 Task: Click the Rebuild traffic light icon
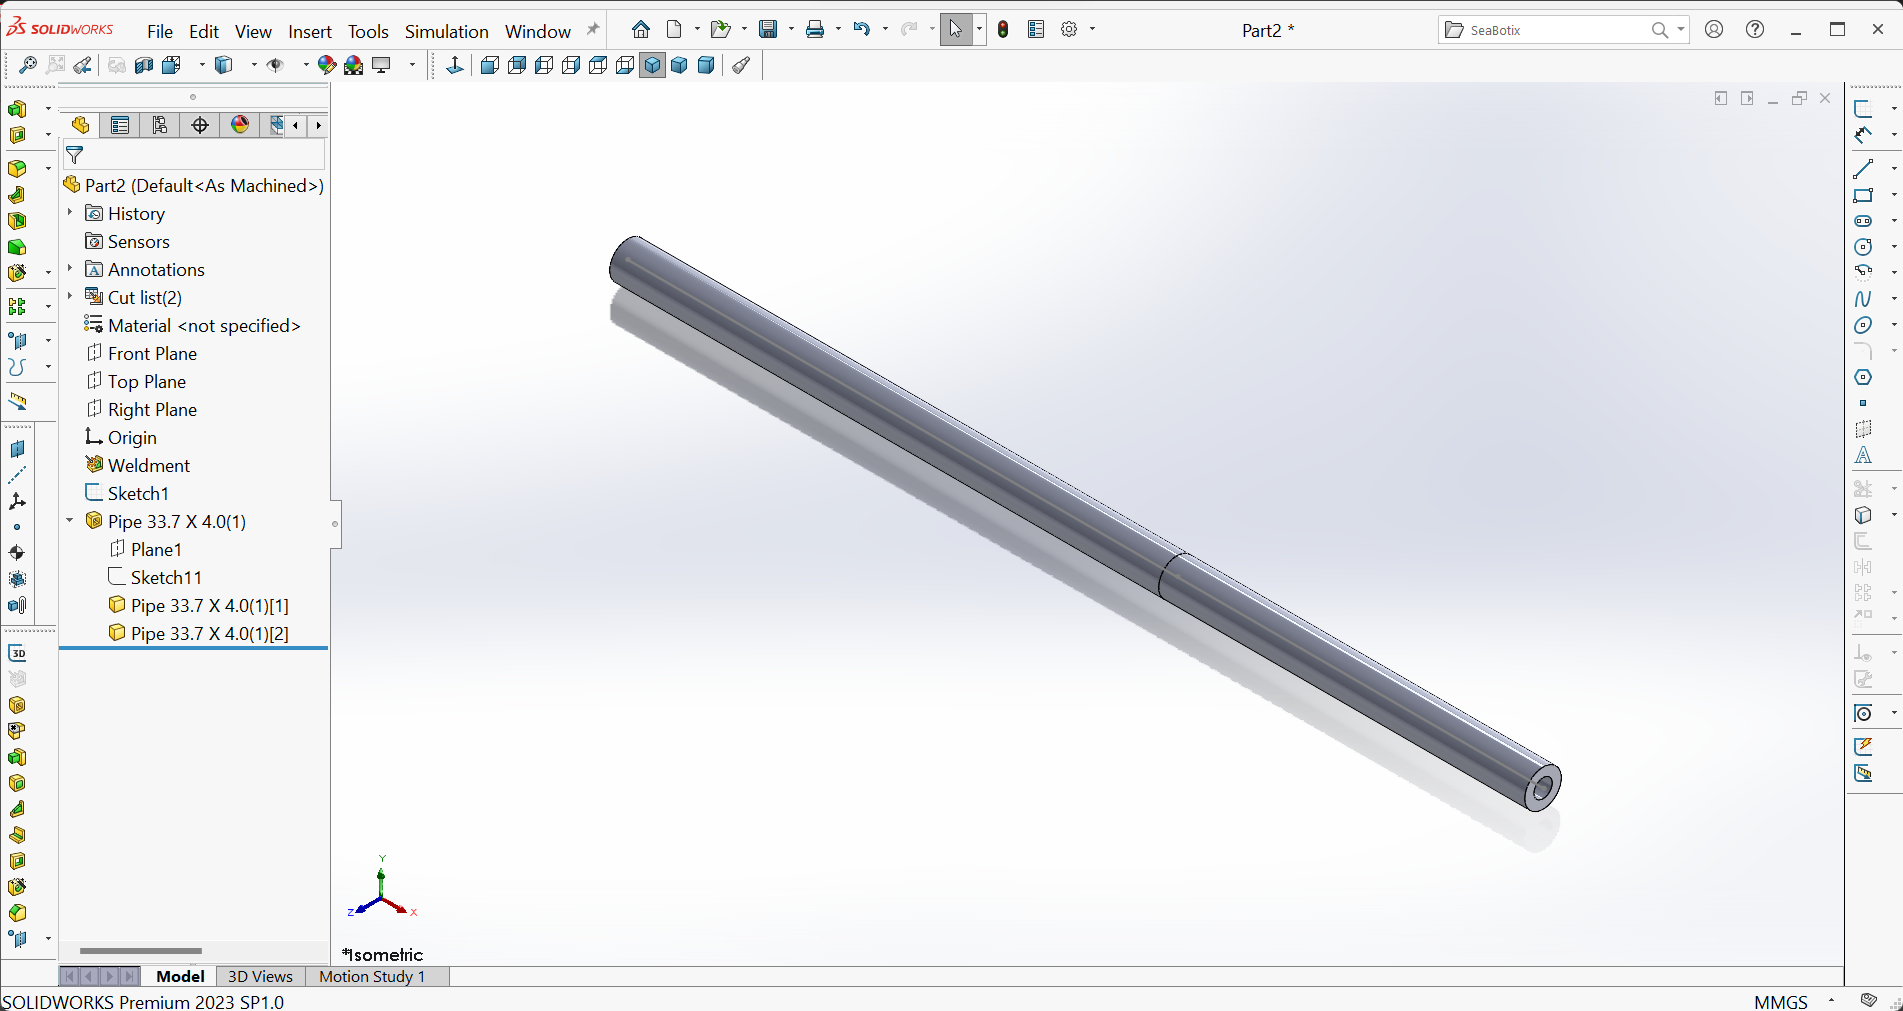coord(1003,30)
